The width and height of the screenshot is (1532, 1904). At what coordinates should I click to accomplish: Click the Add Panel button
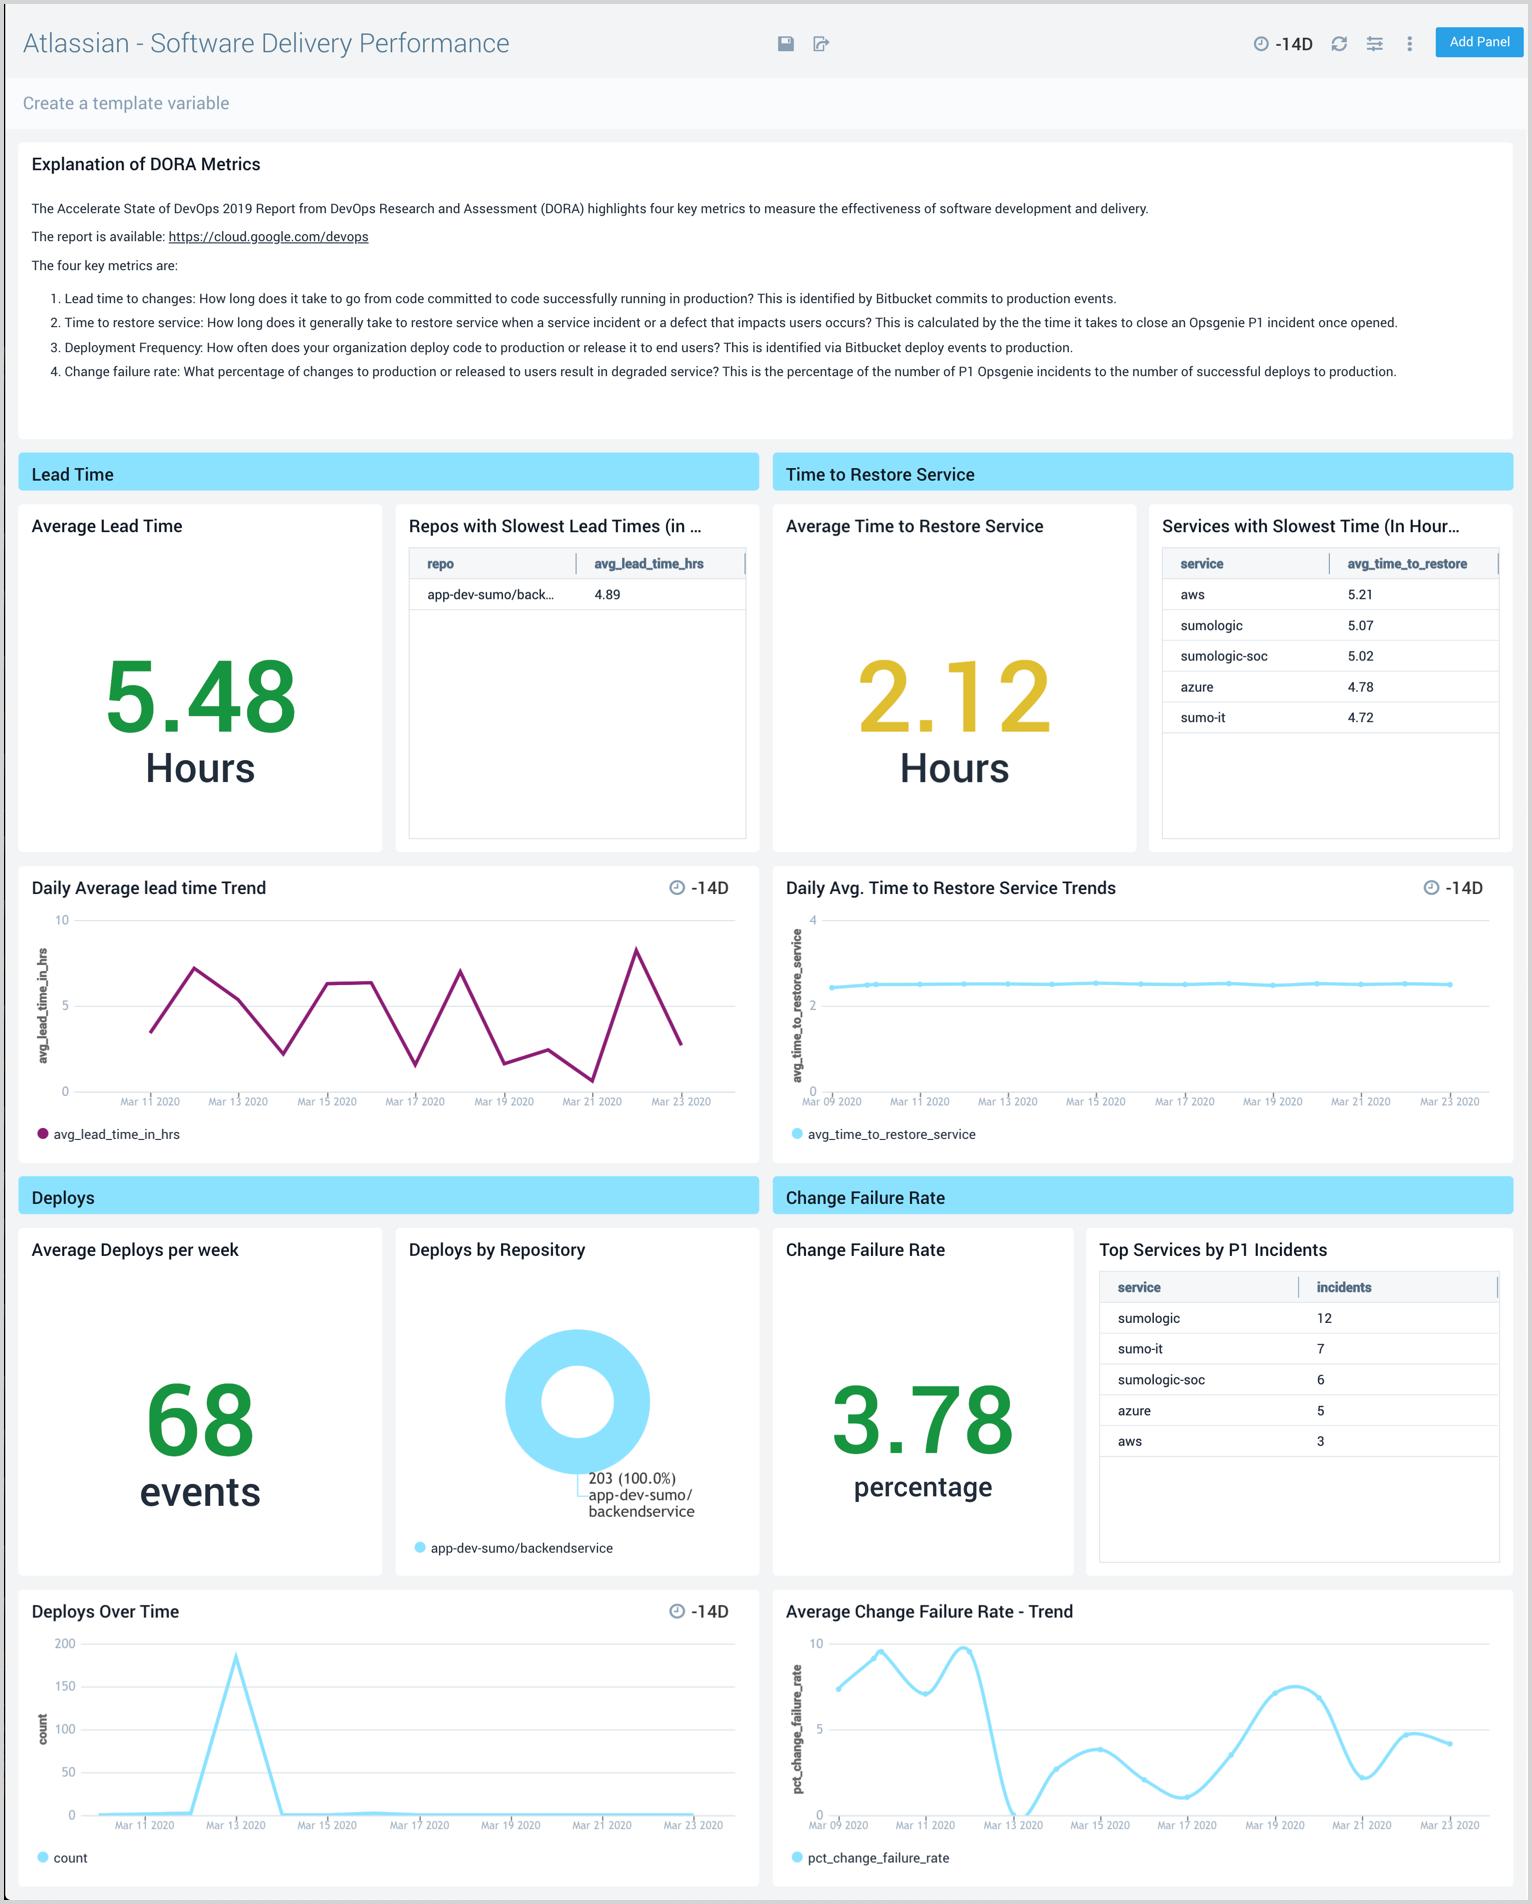[x=1479, y=42]
